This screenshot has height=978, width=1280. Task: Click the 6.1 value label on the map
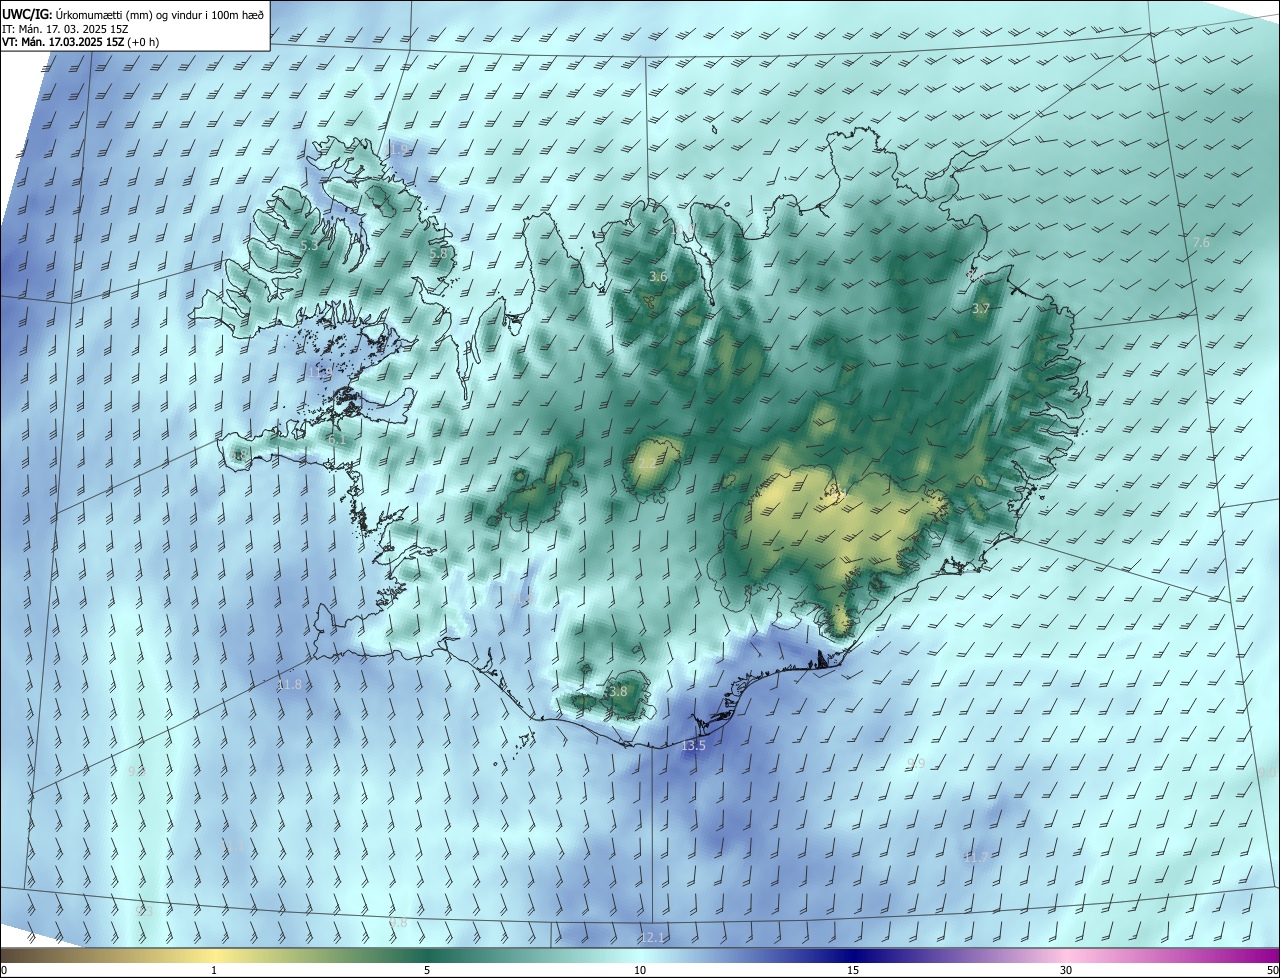coord(336,439)
